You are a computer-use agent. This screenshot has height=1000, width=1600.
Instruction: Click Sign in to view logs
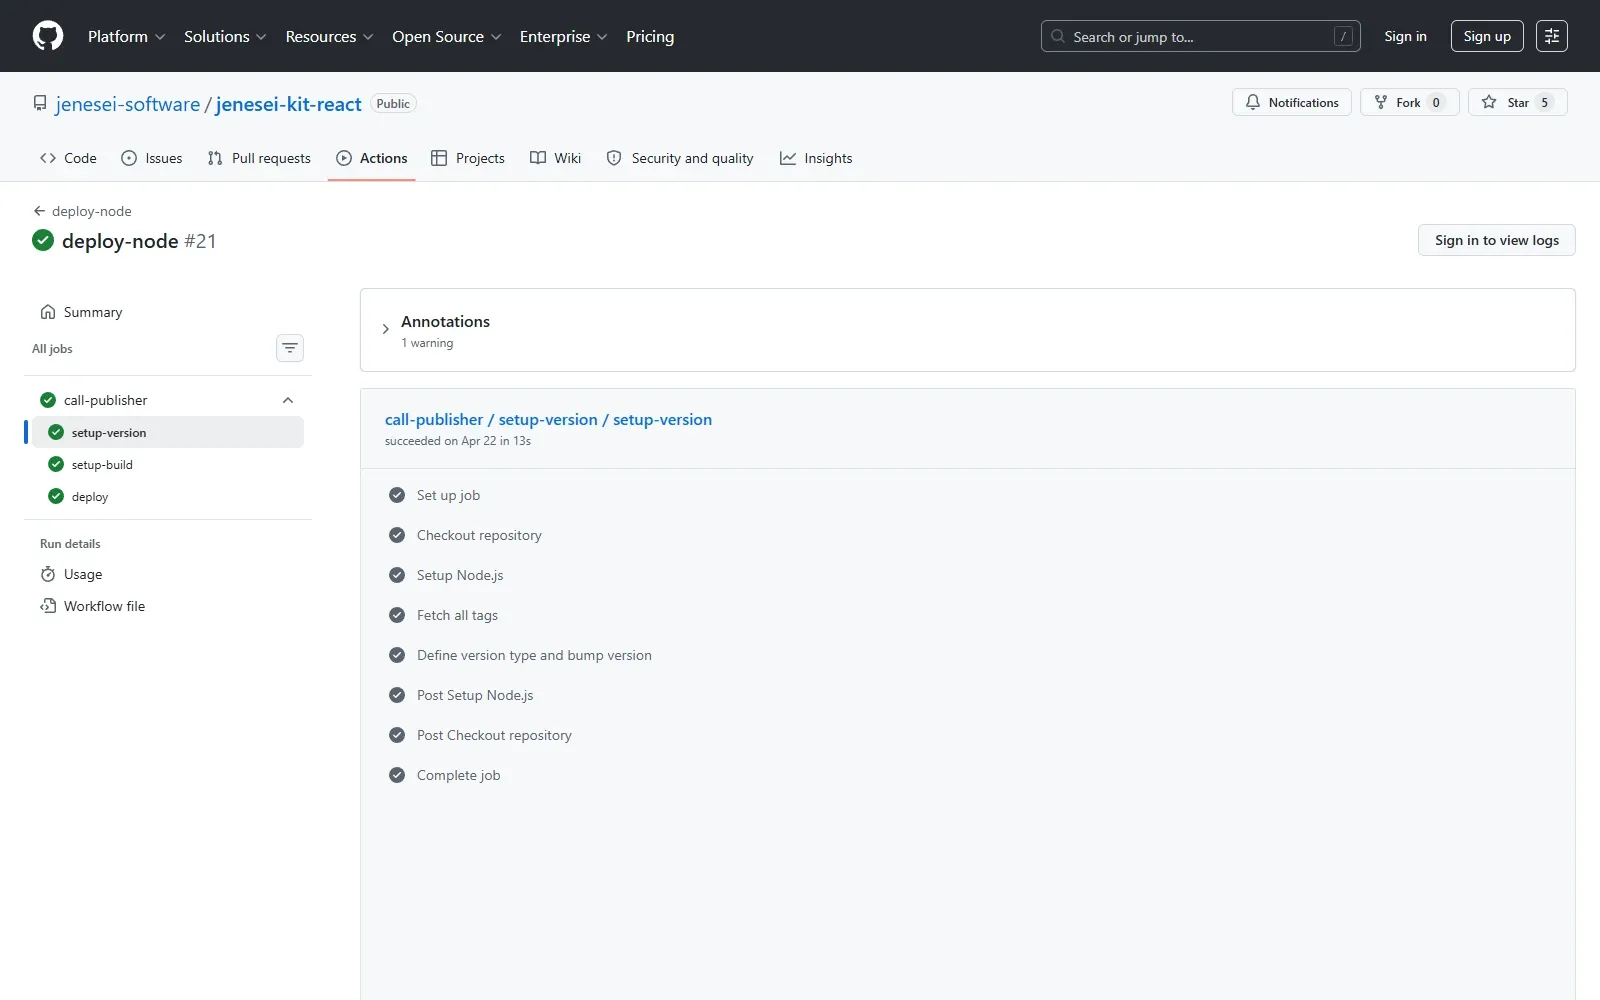click(x=1496, y=240)
